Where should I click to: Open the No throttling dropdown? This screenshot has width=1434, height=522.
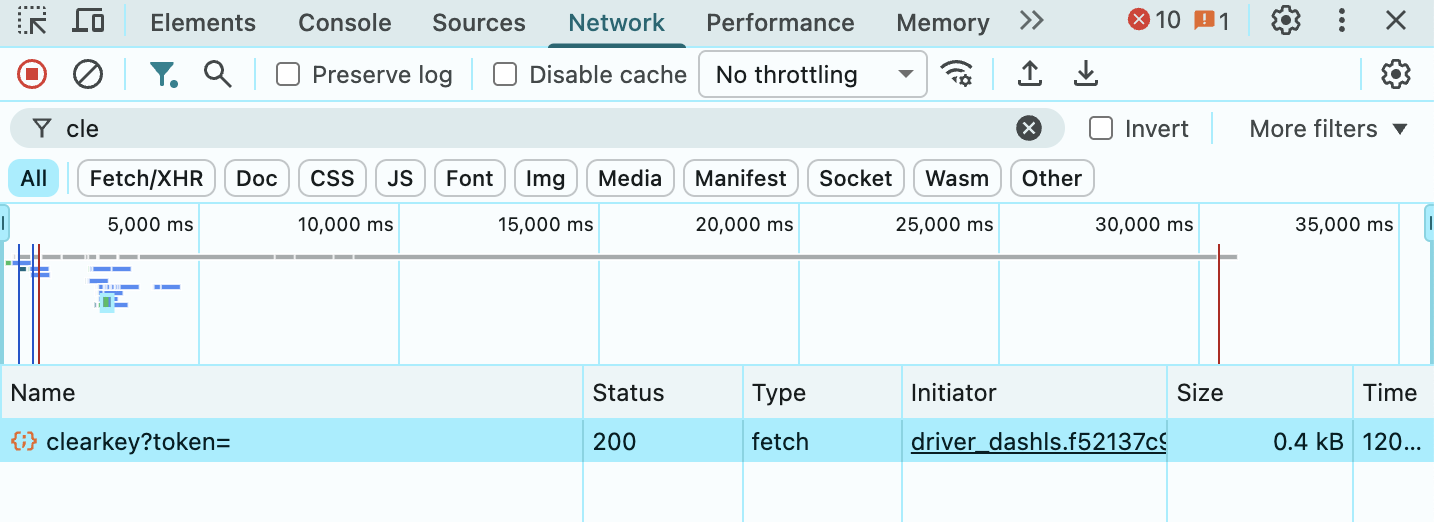pyautogui.click(x=813, y=75)
